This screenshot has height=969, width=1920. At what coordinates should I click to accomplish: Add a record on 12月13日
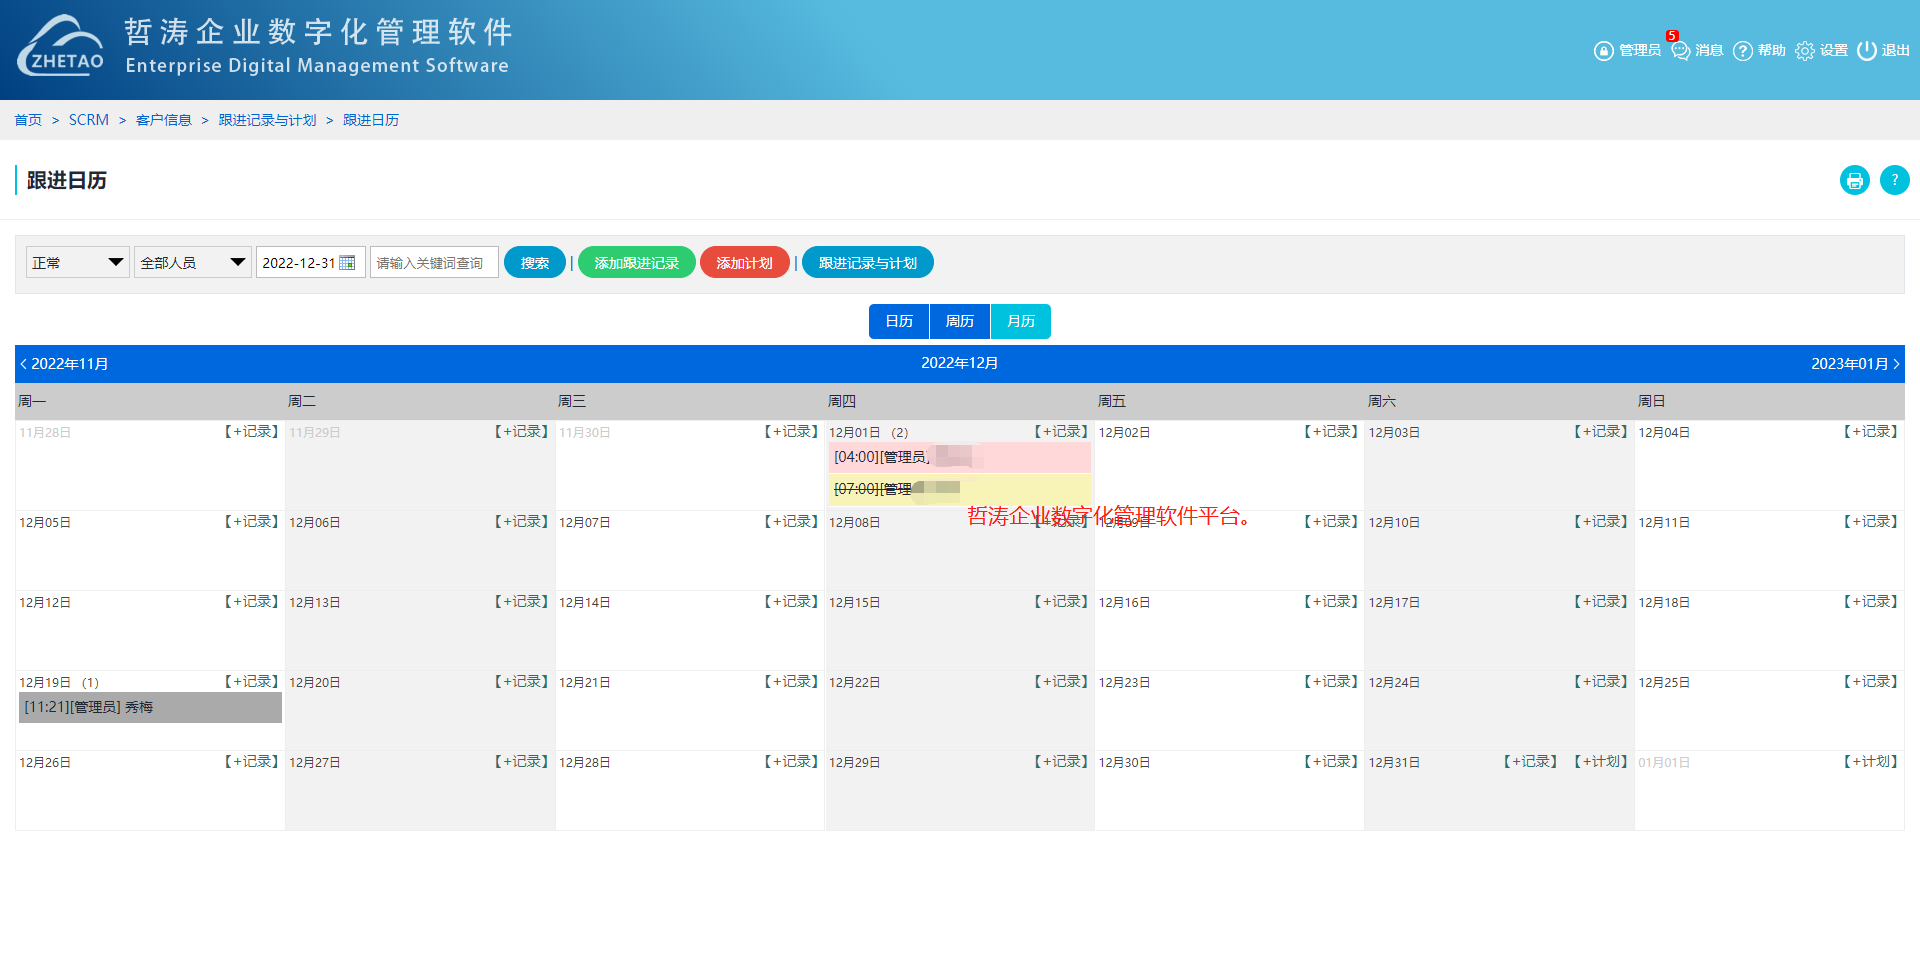coord(521,602)
